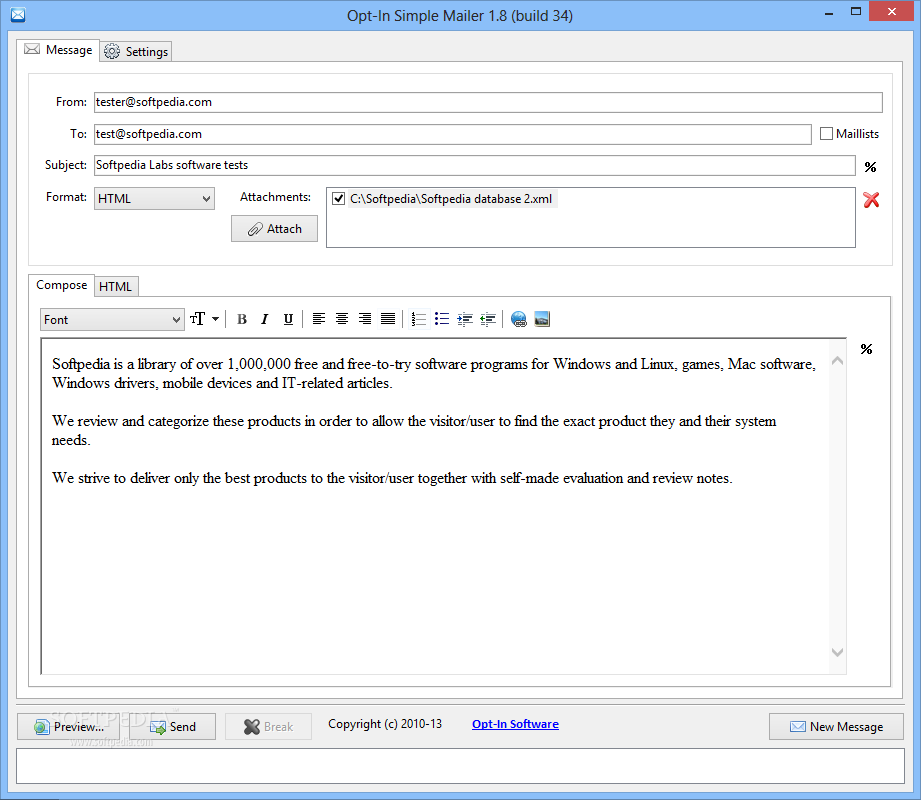Click the Send button
The image size is (921, 800).
(x=173, y=727)
